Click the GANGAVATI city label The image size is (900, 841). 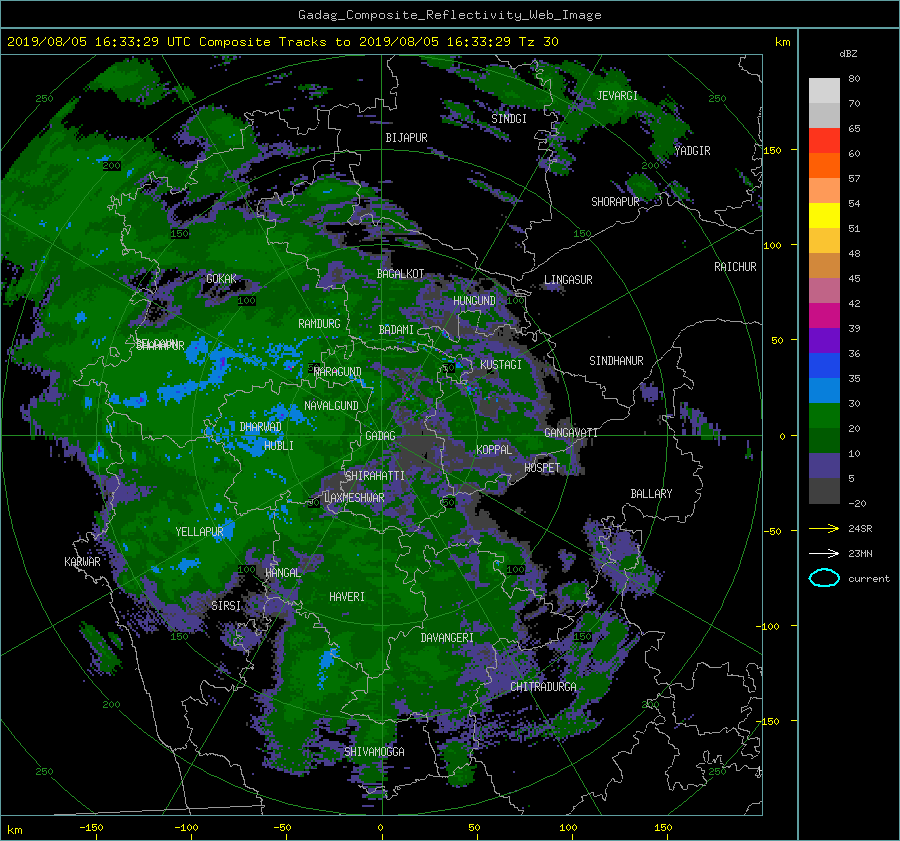pyautogui.click(x=571, y=433)
